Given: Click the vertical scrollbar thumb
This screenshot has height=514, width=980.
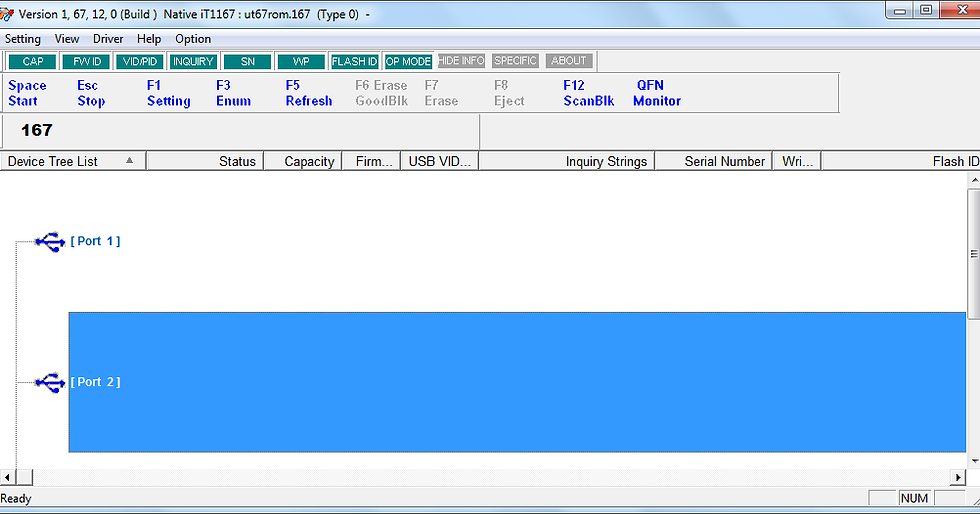Looking at the screenshot, I should 974,254.
